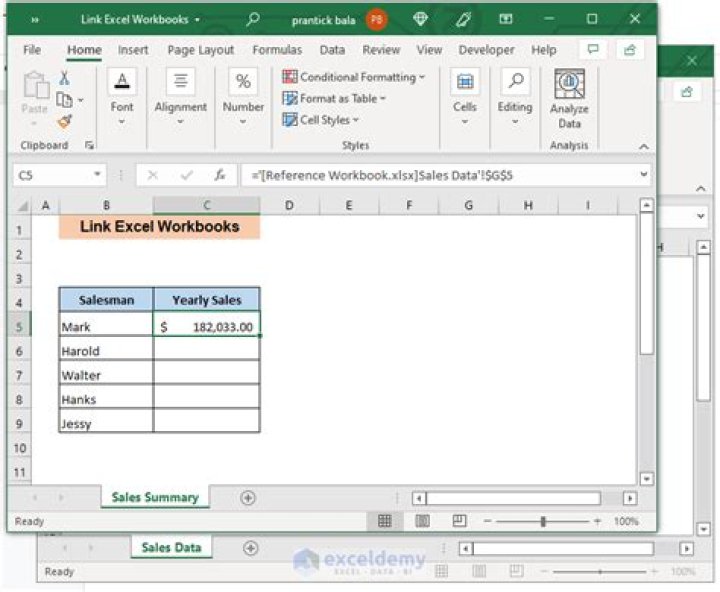
Task: Click the Share icon in the ribbon
Action: (x=630, y=50)
